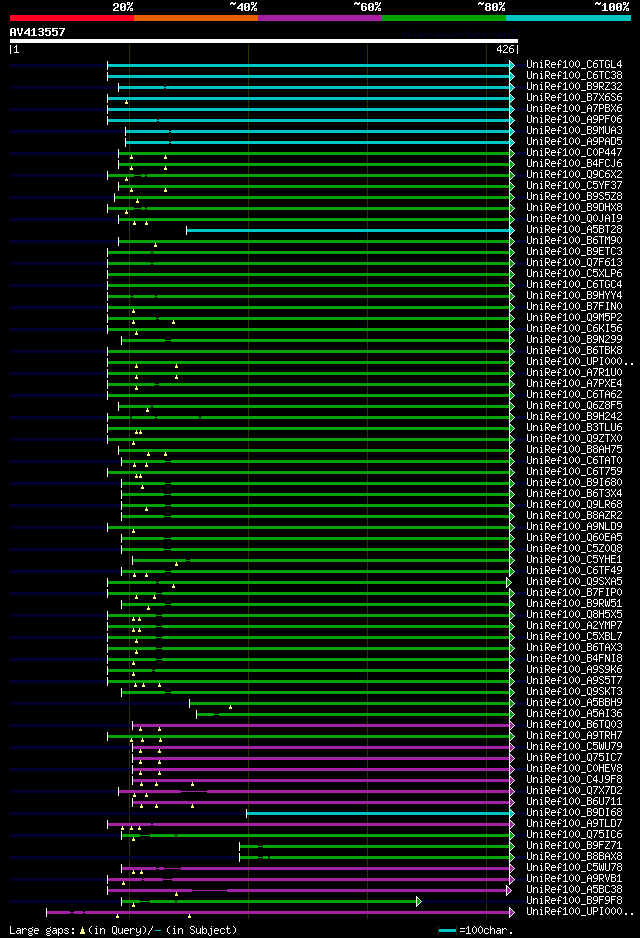Click label UniRef100_B8AH75
Image resolution: width=640 pixels, height=938 pixels.
coord(574,450)
